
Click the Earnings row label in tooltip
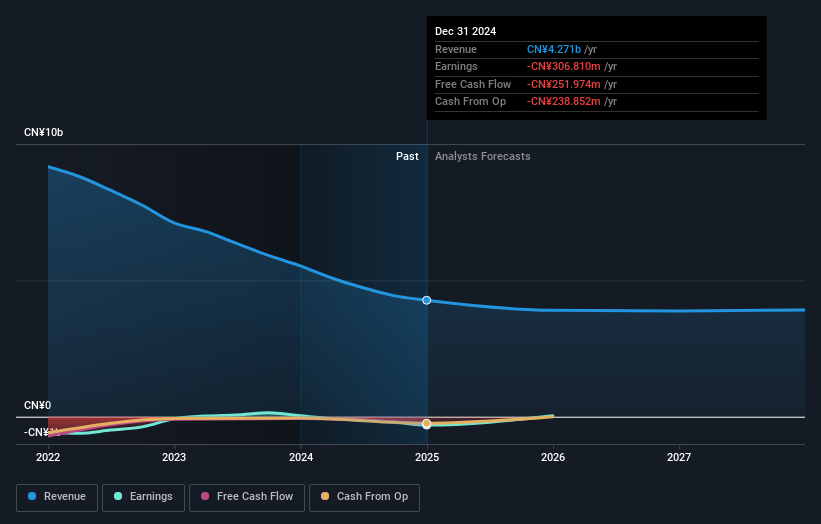click(456, 66)
